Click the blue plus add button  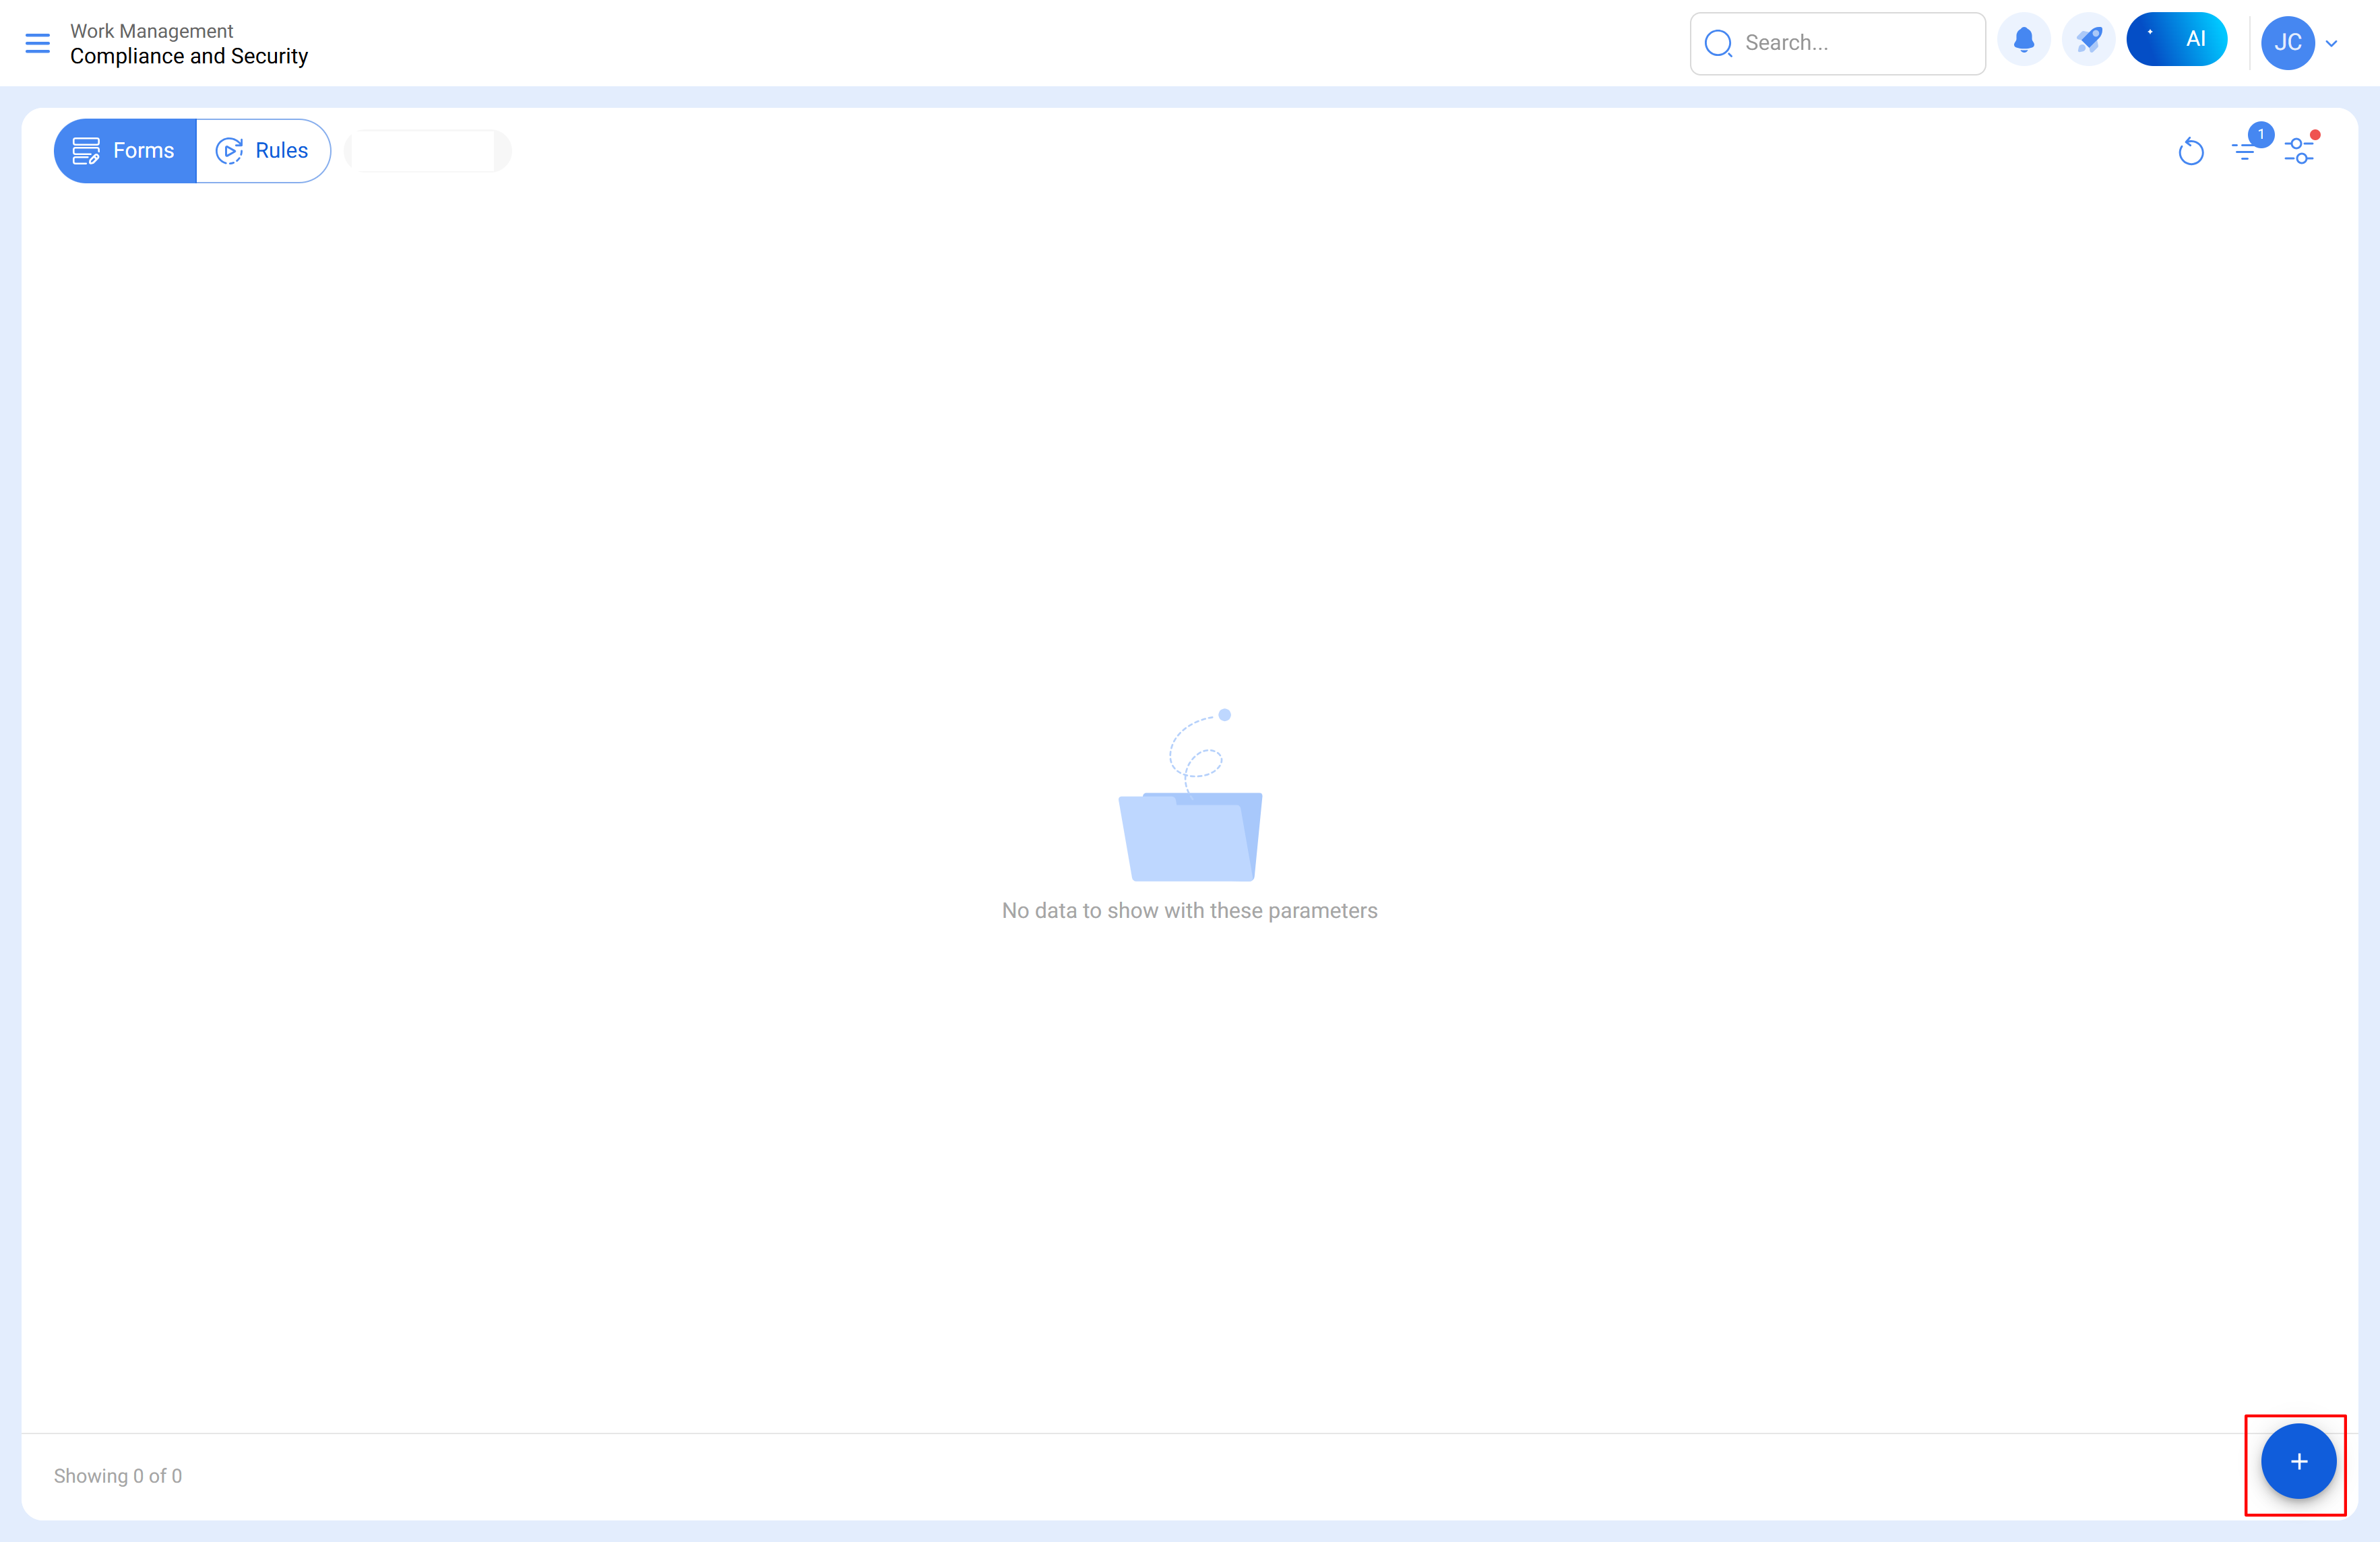pyautogui.click(x=2298, y=1461)
